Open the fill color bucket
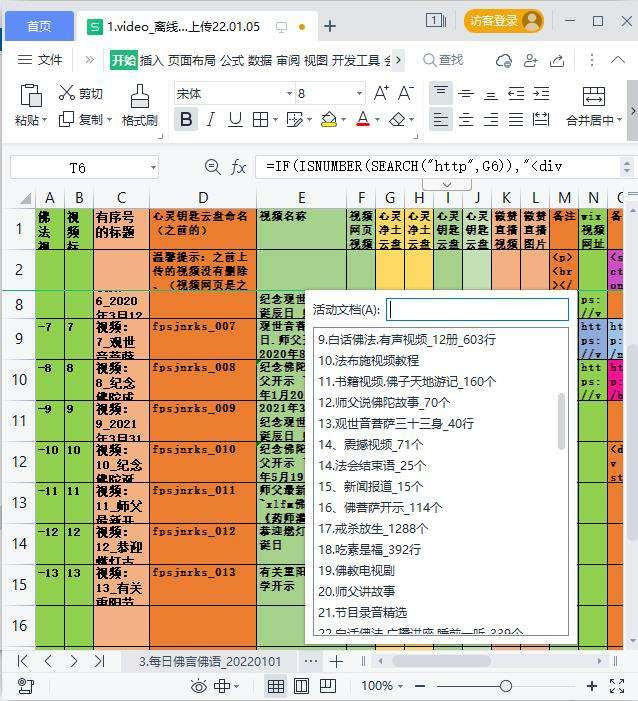638x701 pixels. [x=329, y=119]
